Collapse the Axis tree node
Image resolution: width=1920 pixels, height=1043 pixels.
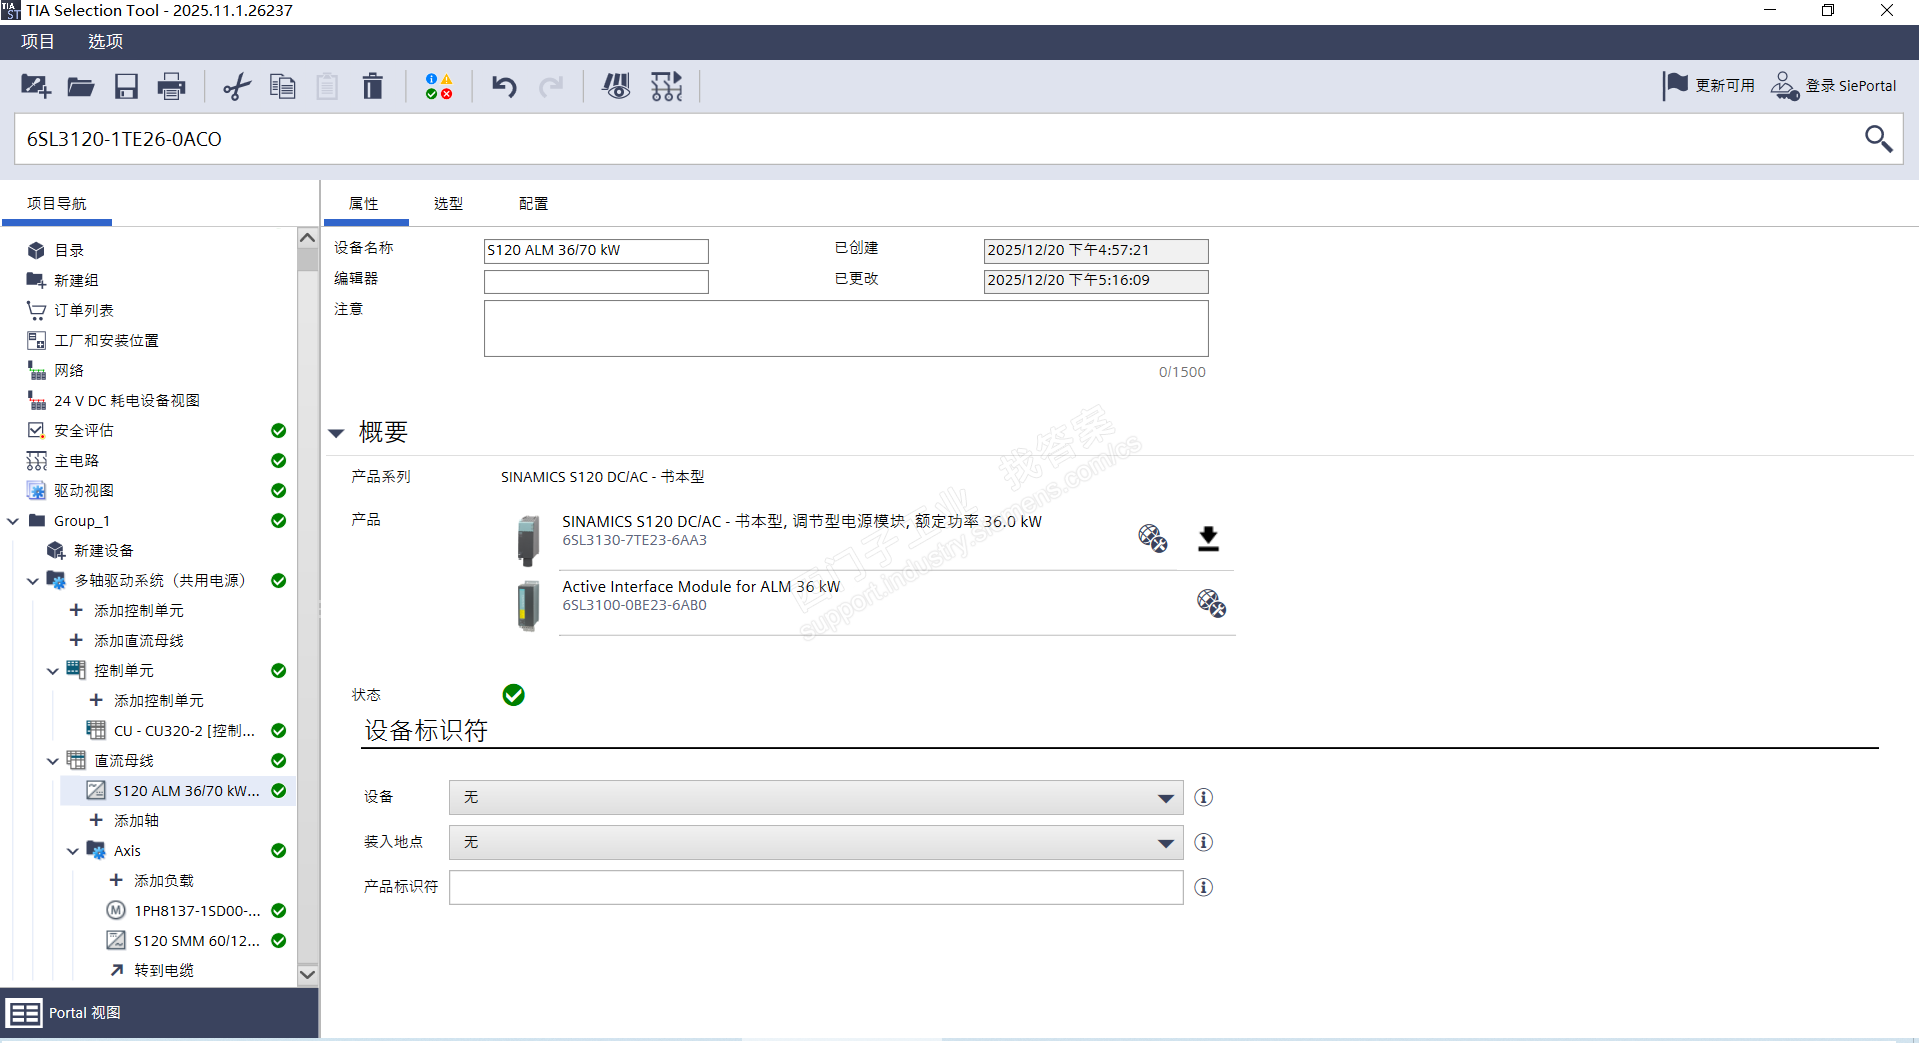(x=73, y=851)
